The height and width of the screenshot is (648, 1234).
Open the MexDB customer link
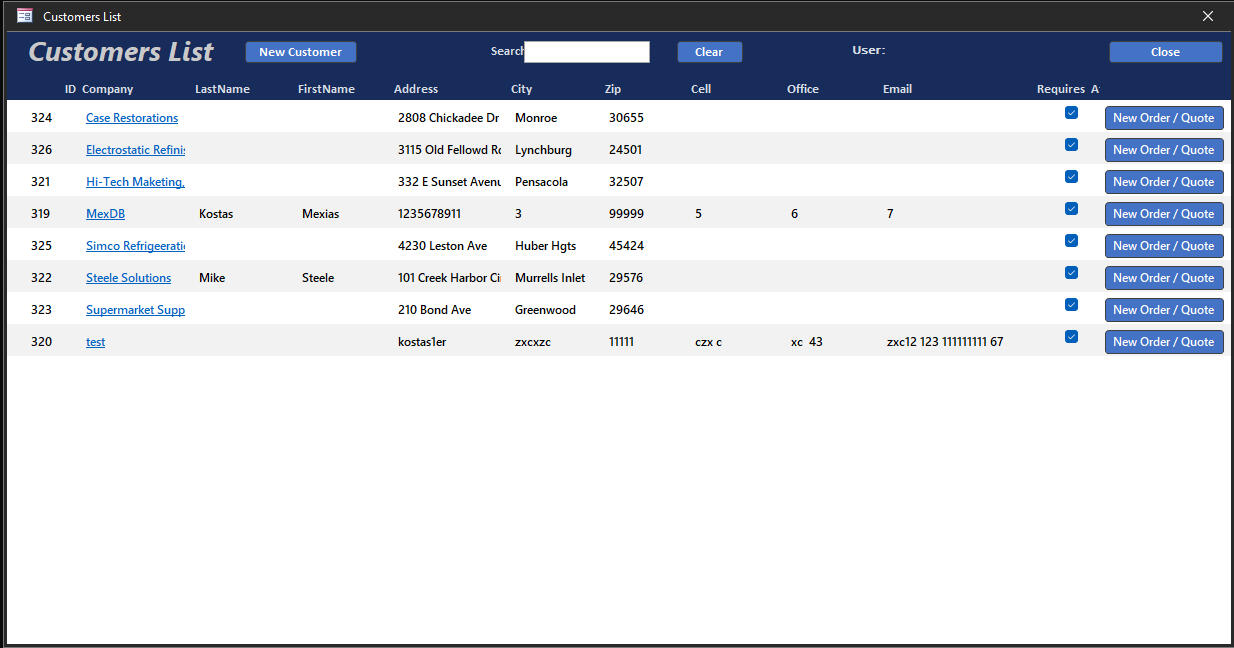click(x=105, y=214)
